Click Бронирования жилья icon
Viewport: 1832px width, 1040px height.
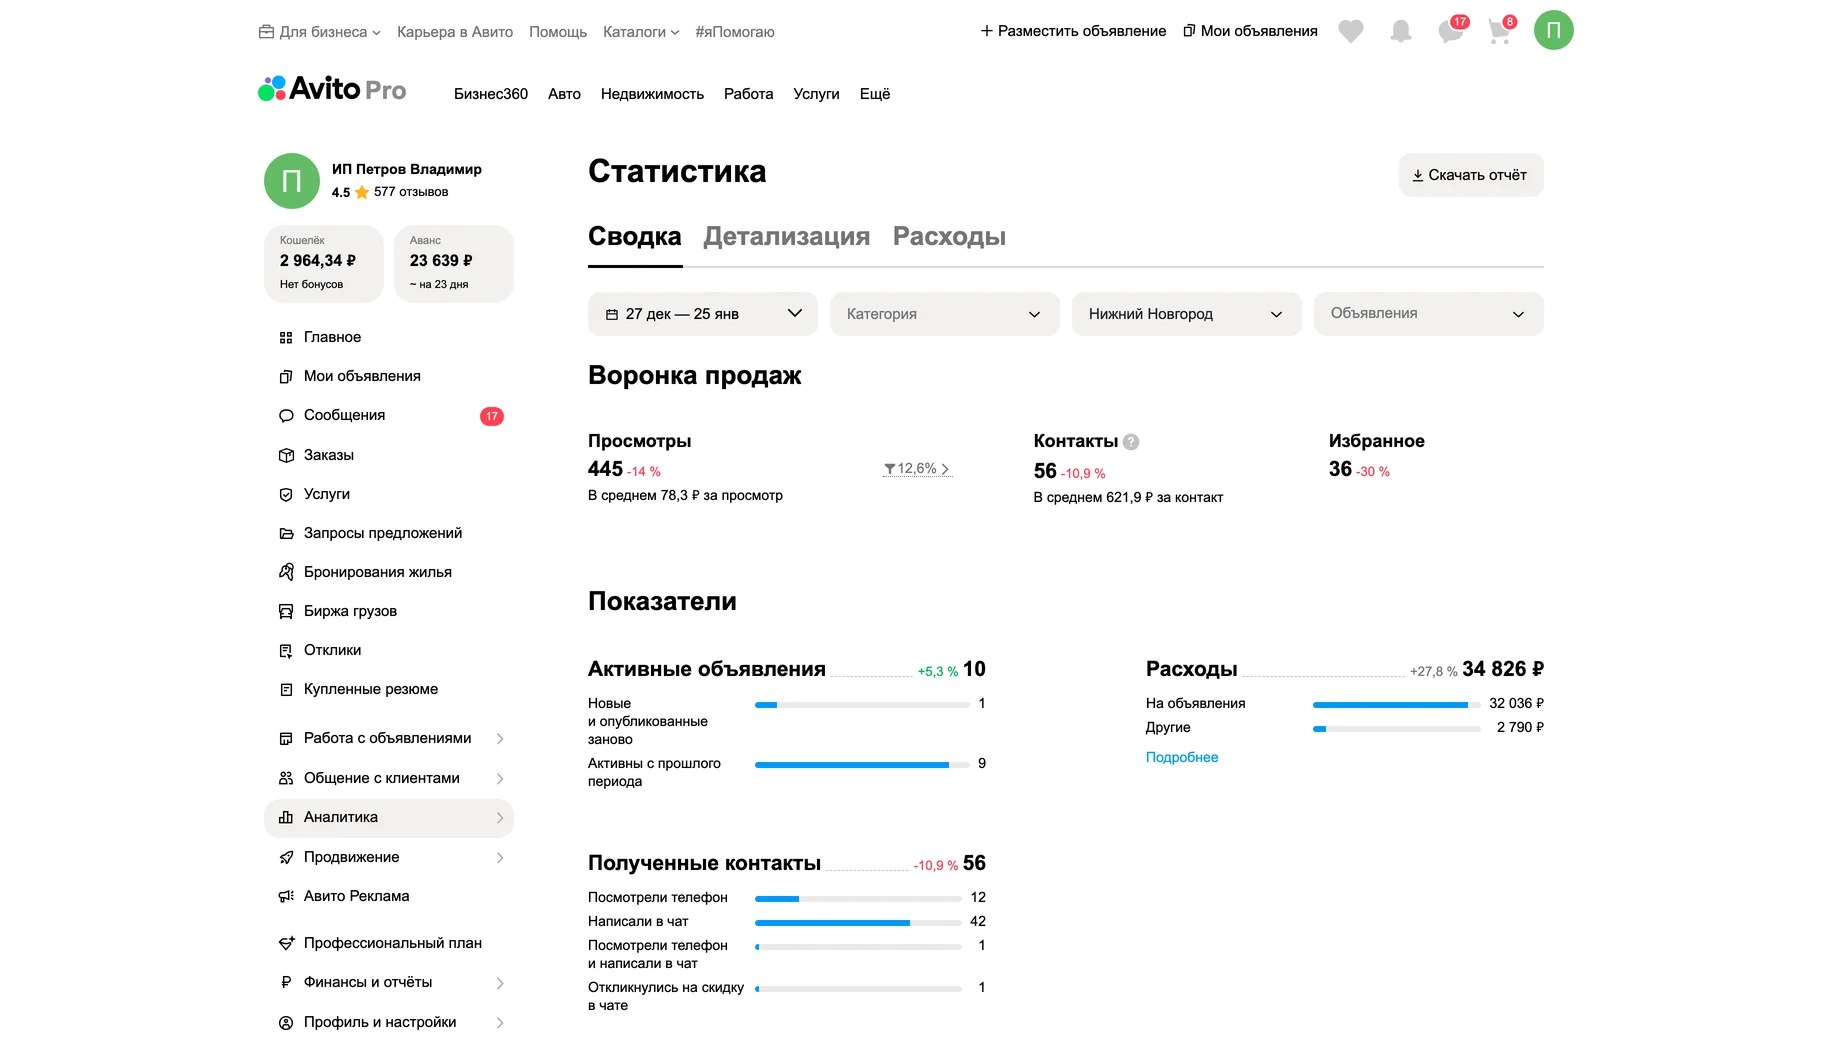tap(286, 572)
